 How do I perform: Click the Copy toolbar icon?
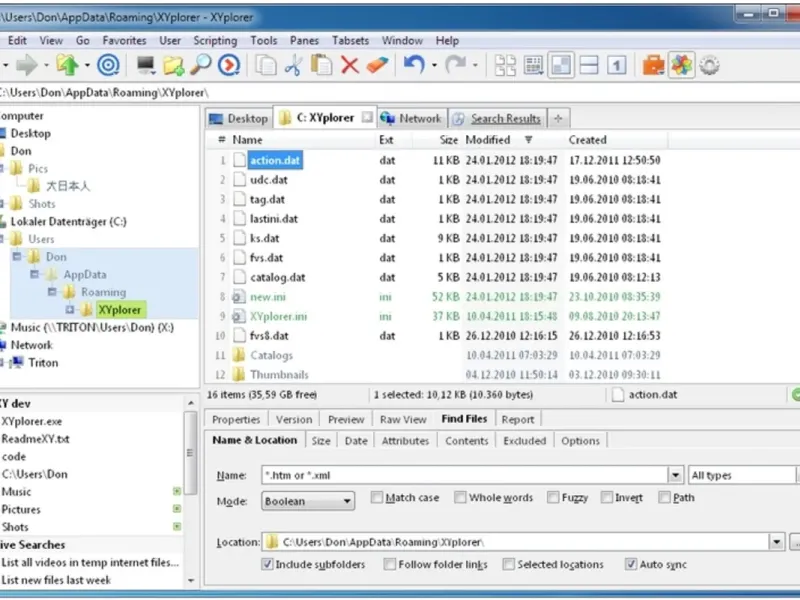(266, 65)
